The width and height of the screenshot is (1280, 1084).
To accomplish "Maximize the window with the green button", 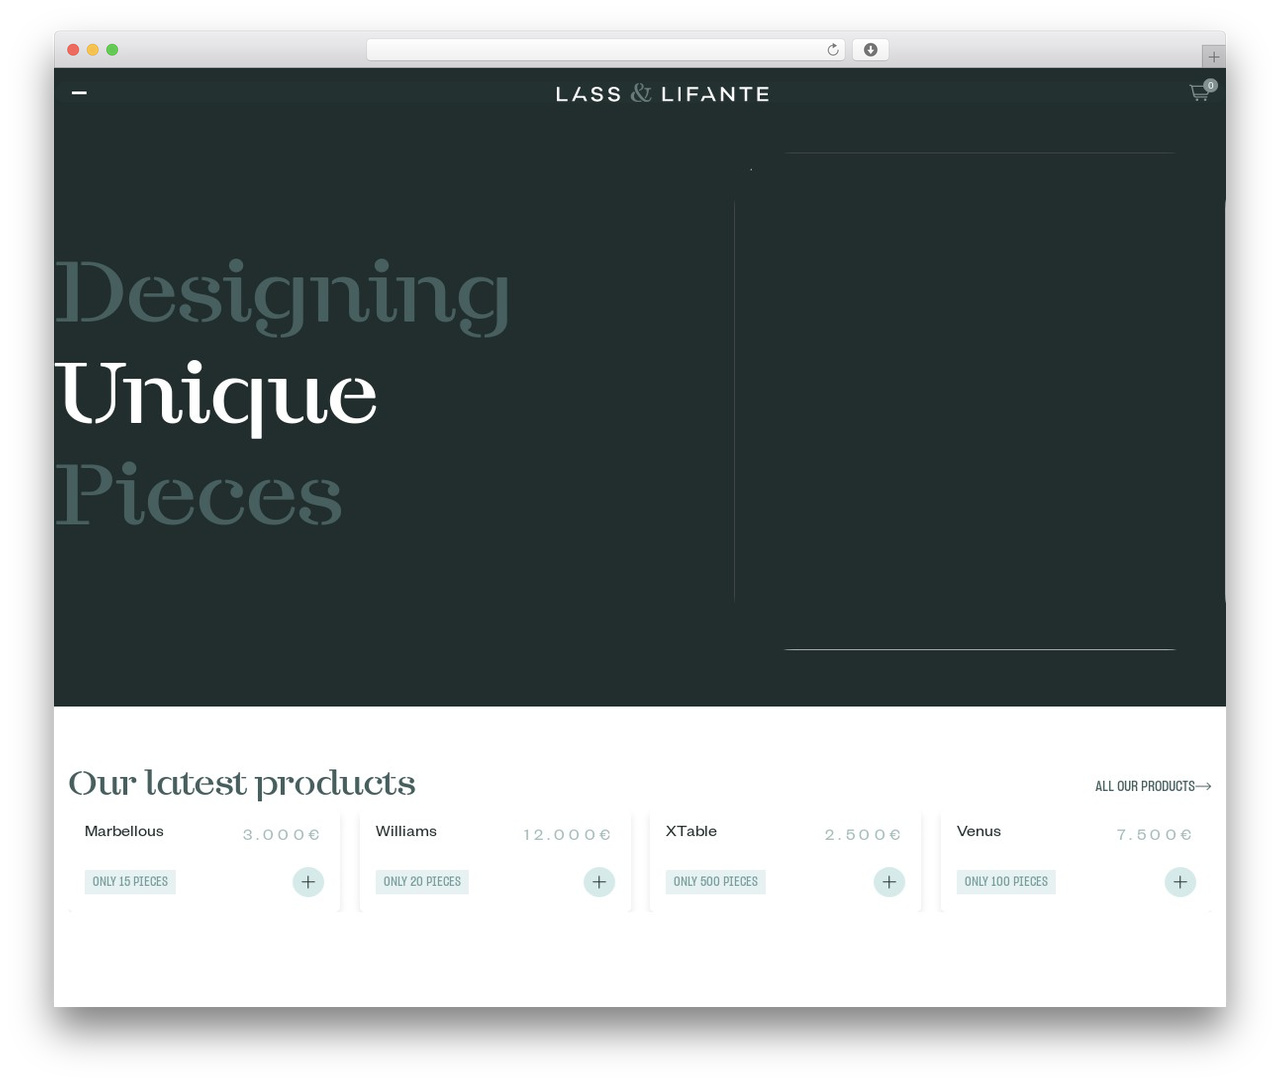I will [x=112, y=50].
